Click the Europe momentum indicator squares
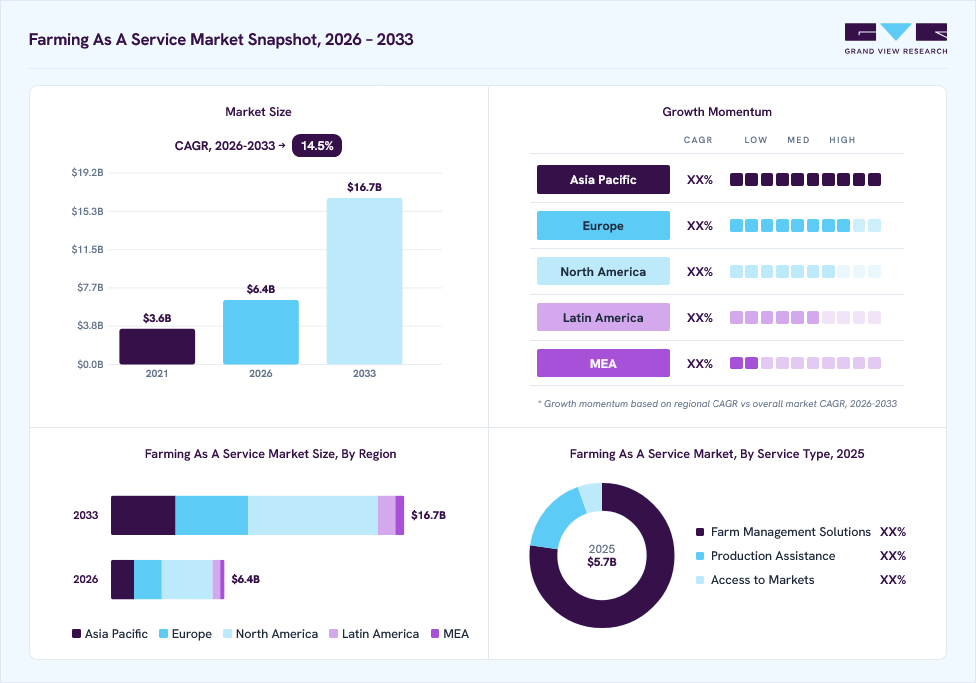This screenshot has height=683, width=976. tap(805, 225)
